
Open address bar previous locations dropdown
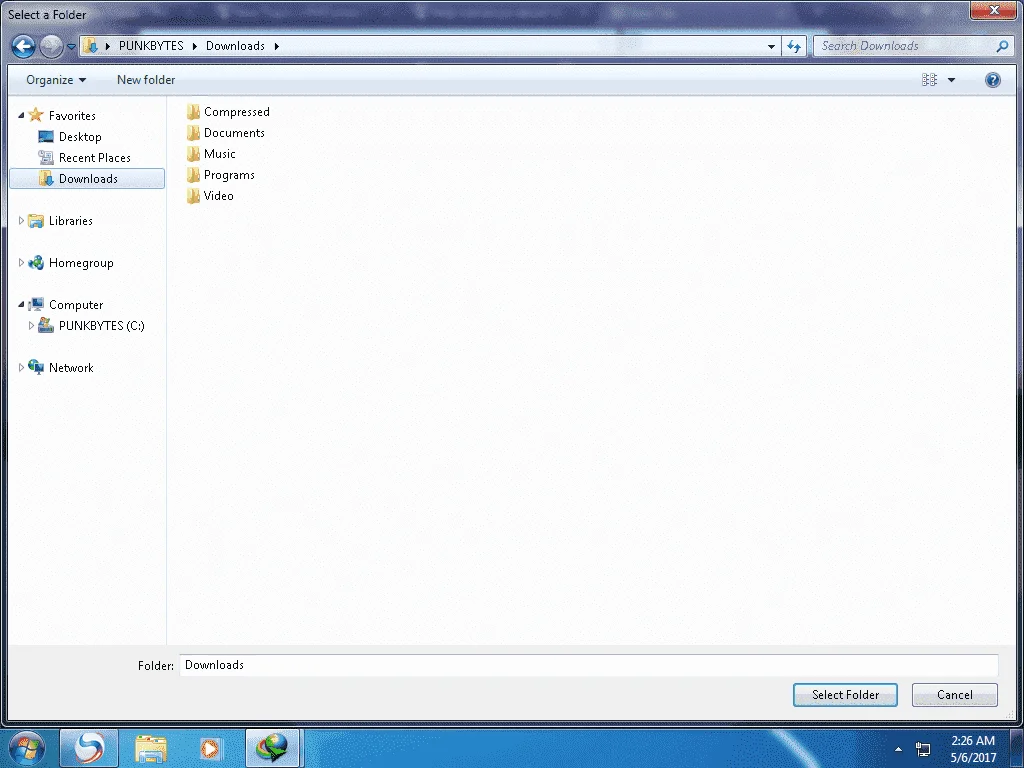tap(771, 46)
